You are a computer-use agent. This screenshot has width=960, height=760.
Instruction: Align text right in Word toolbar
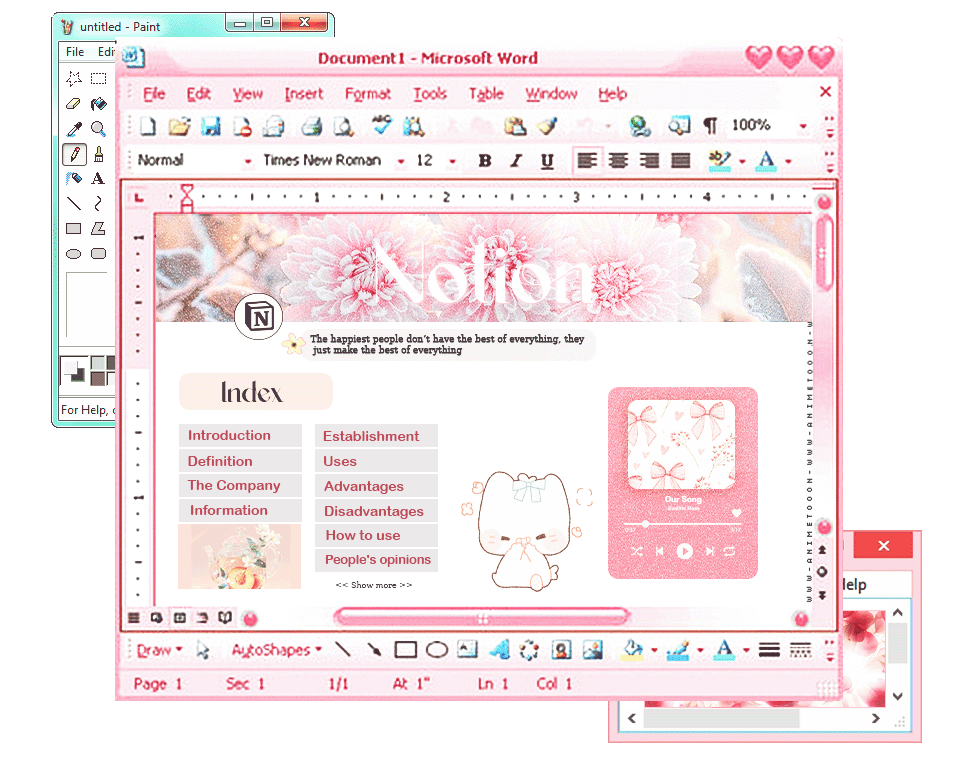click(x=650, y=160)
